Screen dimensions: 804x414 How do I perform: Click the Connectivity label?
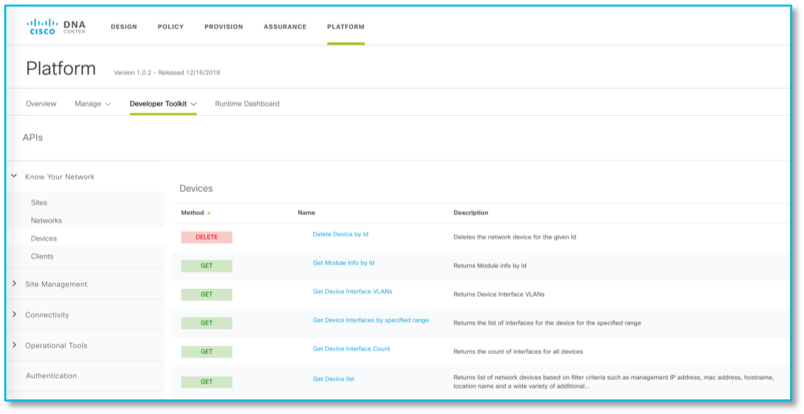tap(47, 315)
